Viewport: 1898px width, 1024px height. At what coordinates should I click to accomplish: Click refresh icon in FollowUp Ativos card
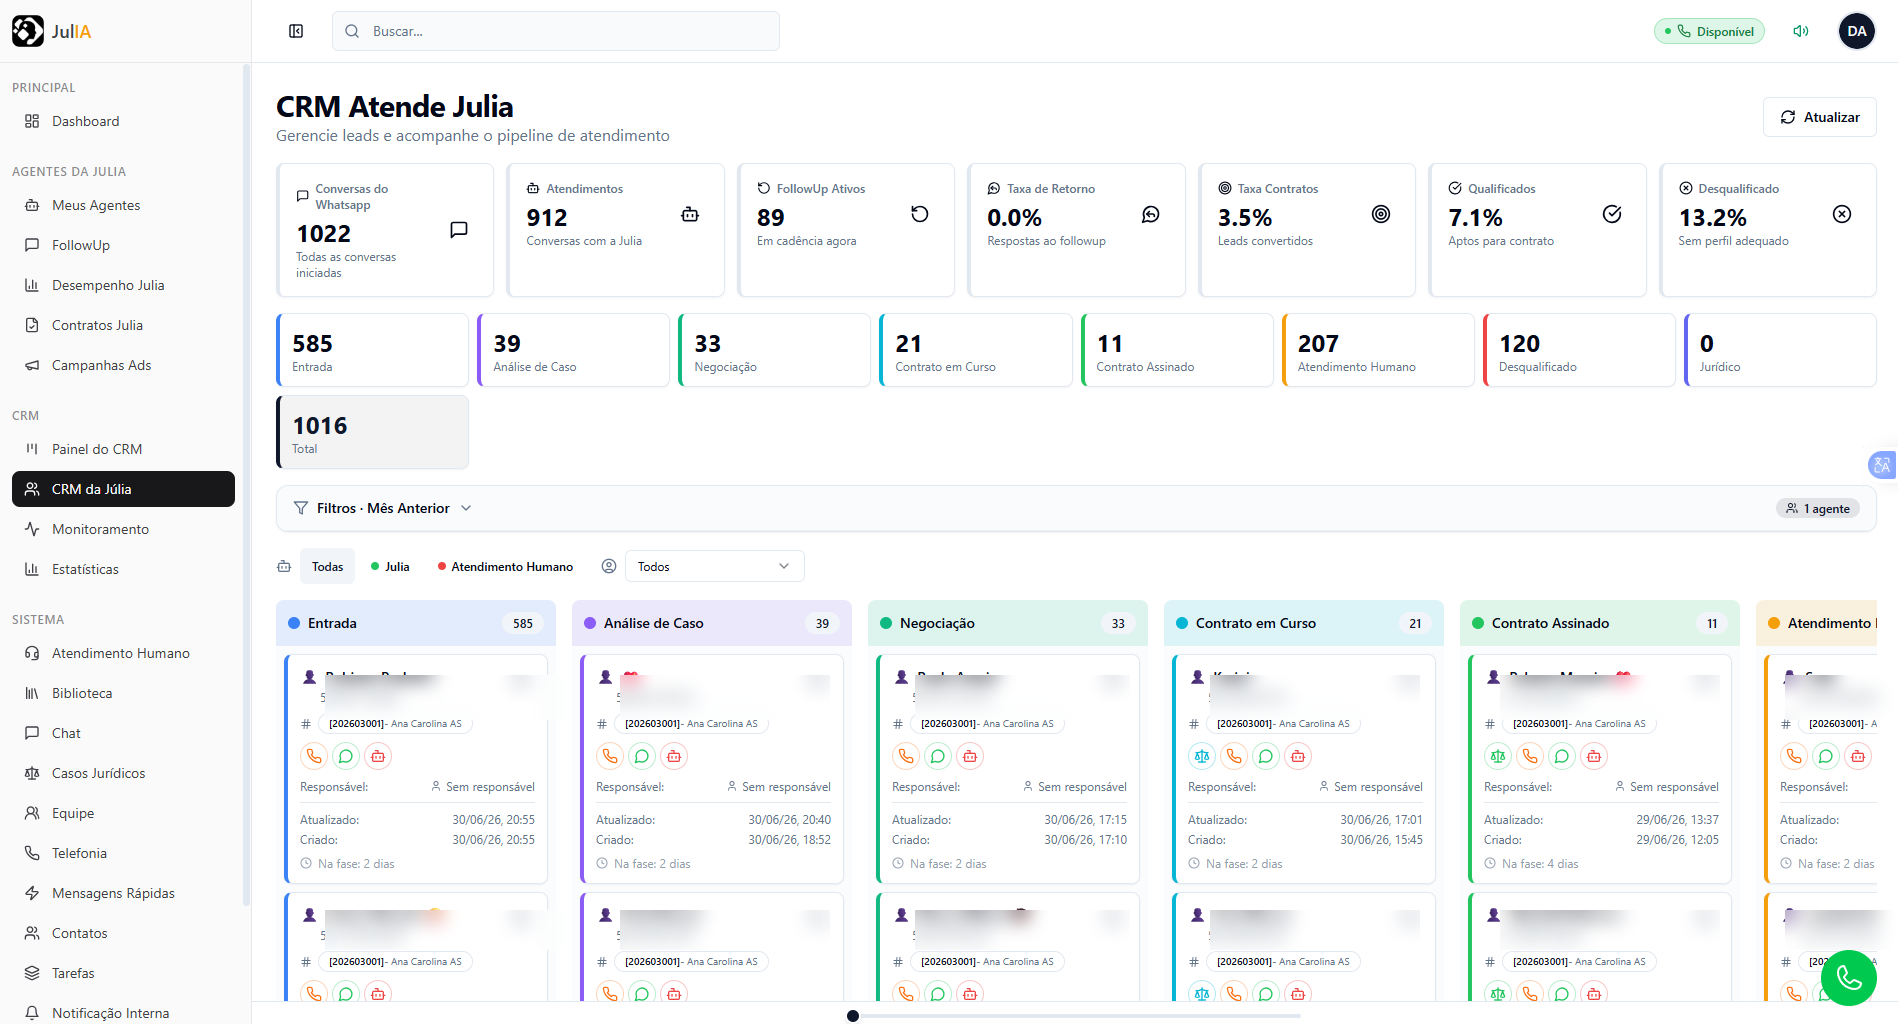click(x=920, y=214)
